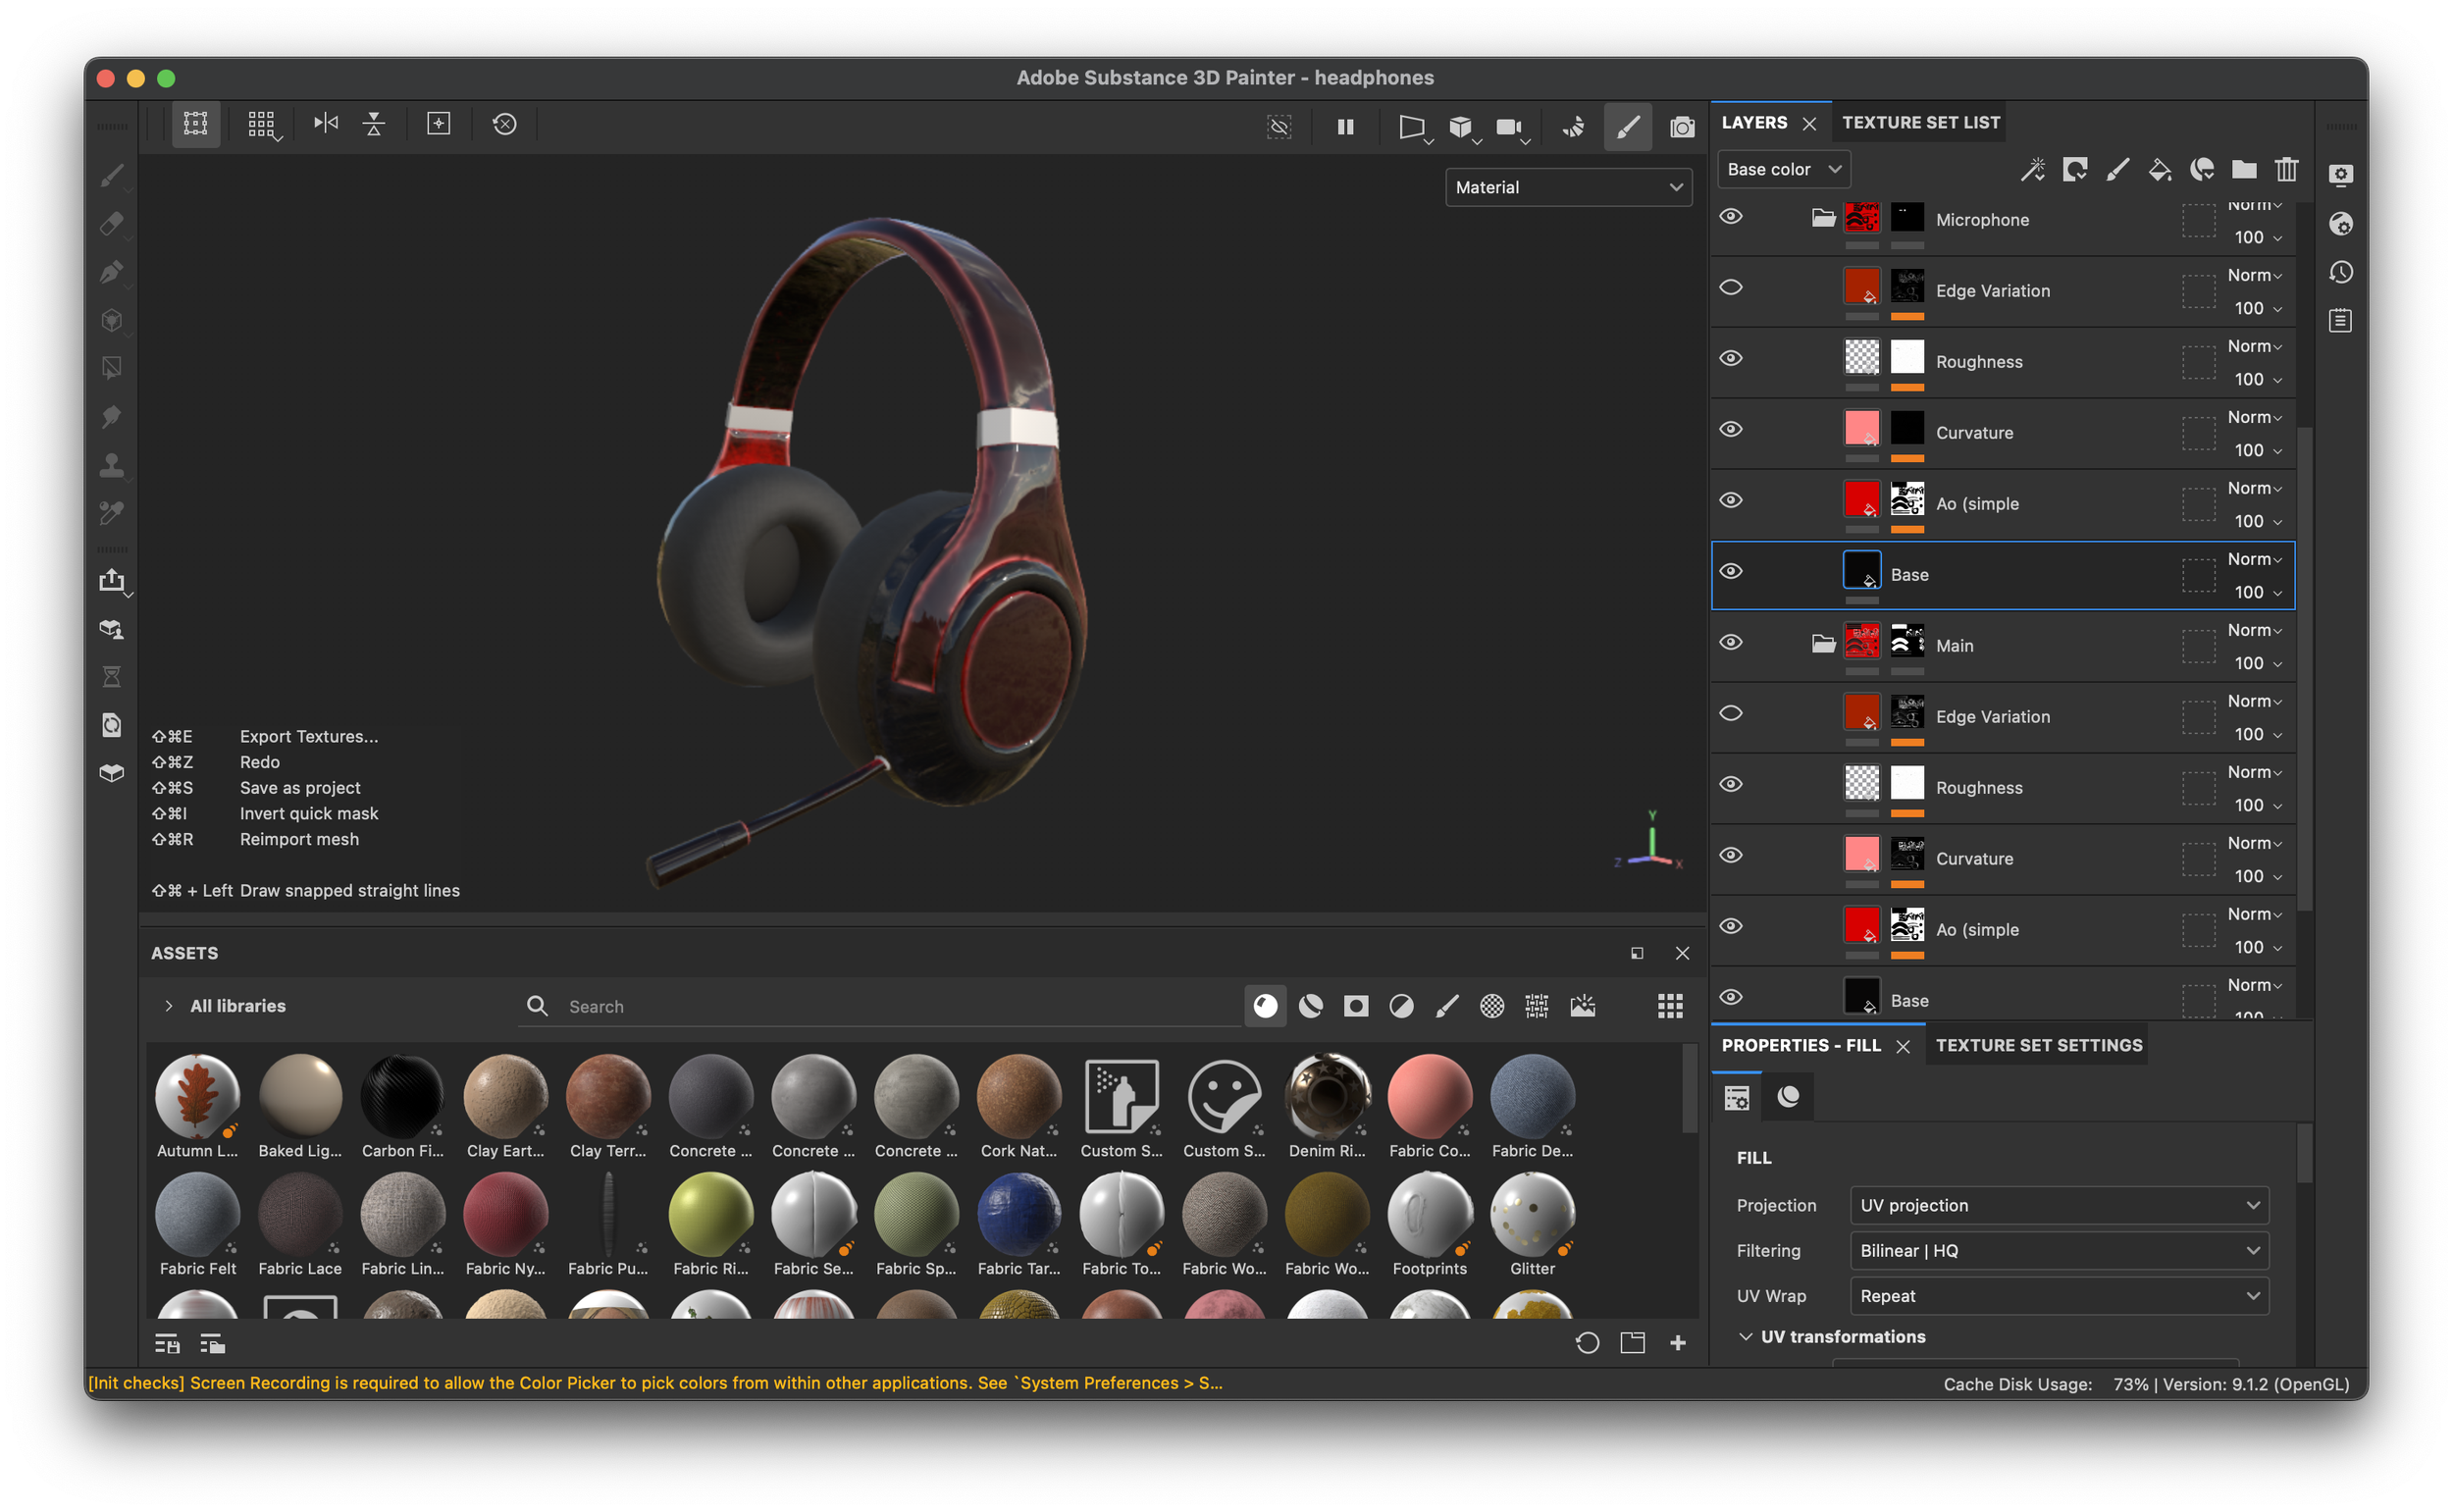Refresh the assets library icon
2453x1512 pixels.
1587,1343
